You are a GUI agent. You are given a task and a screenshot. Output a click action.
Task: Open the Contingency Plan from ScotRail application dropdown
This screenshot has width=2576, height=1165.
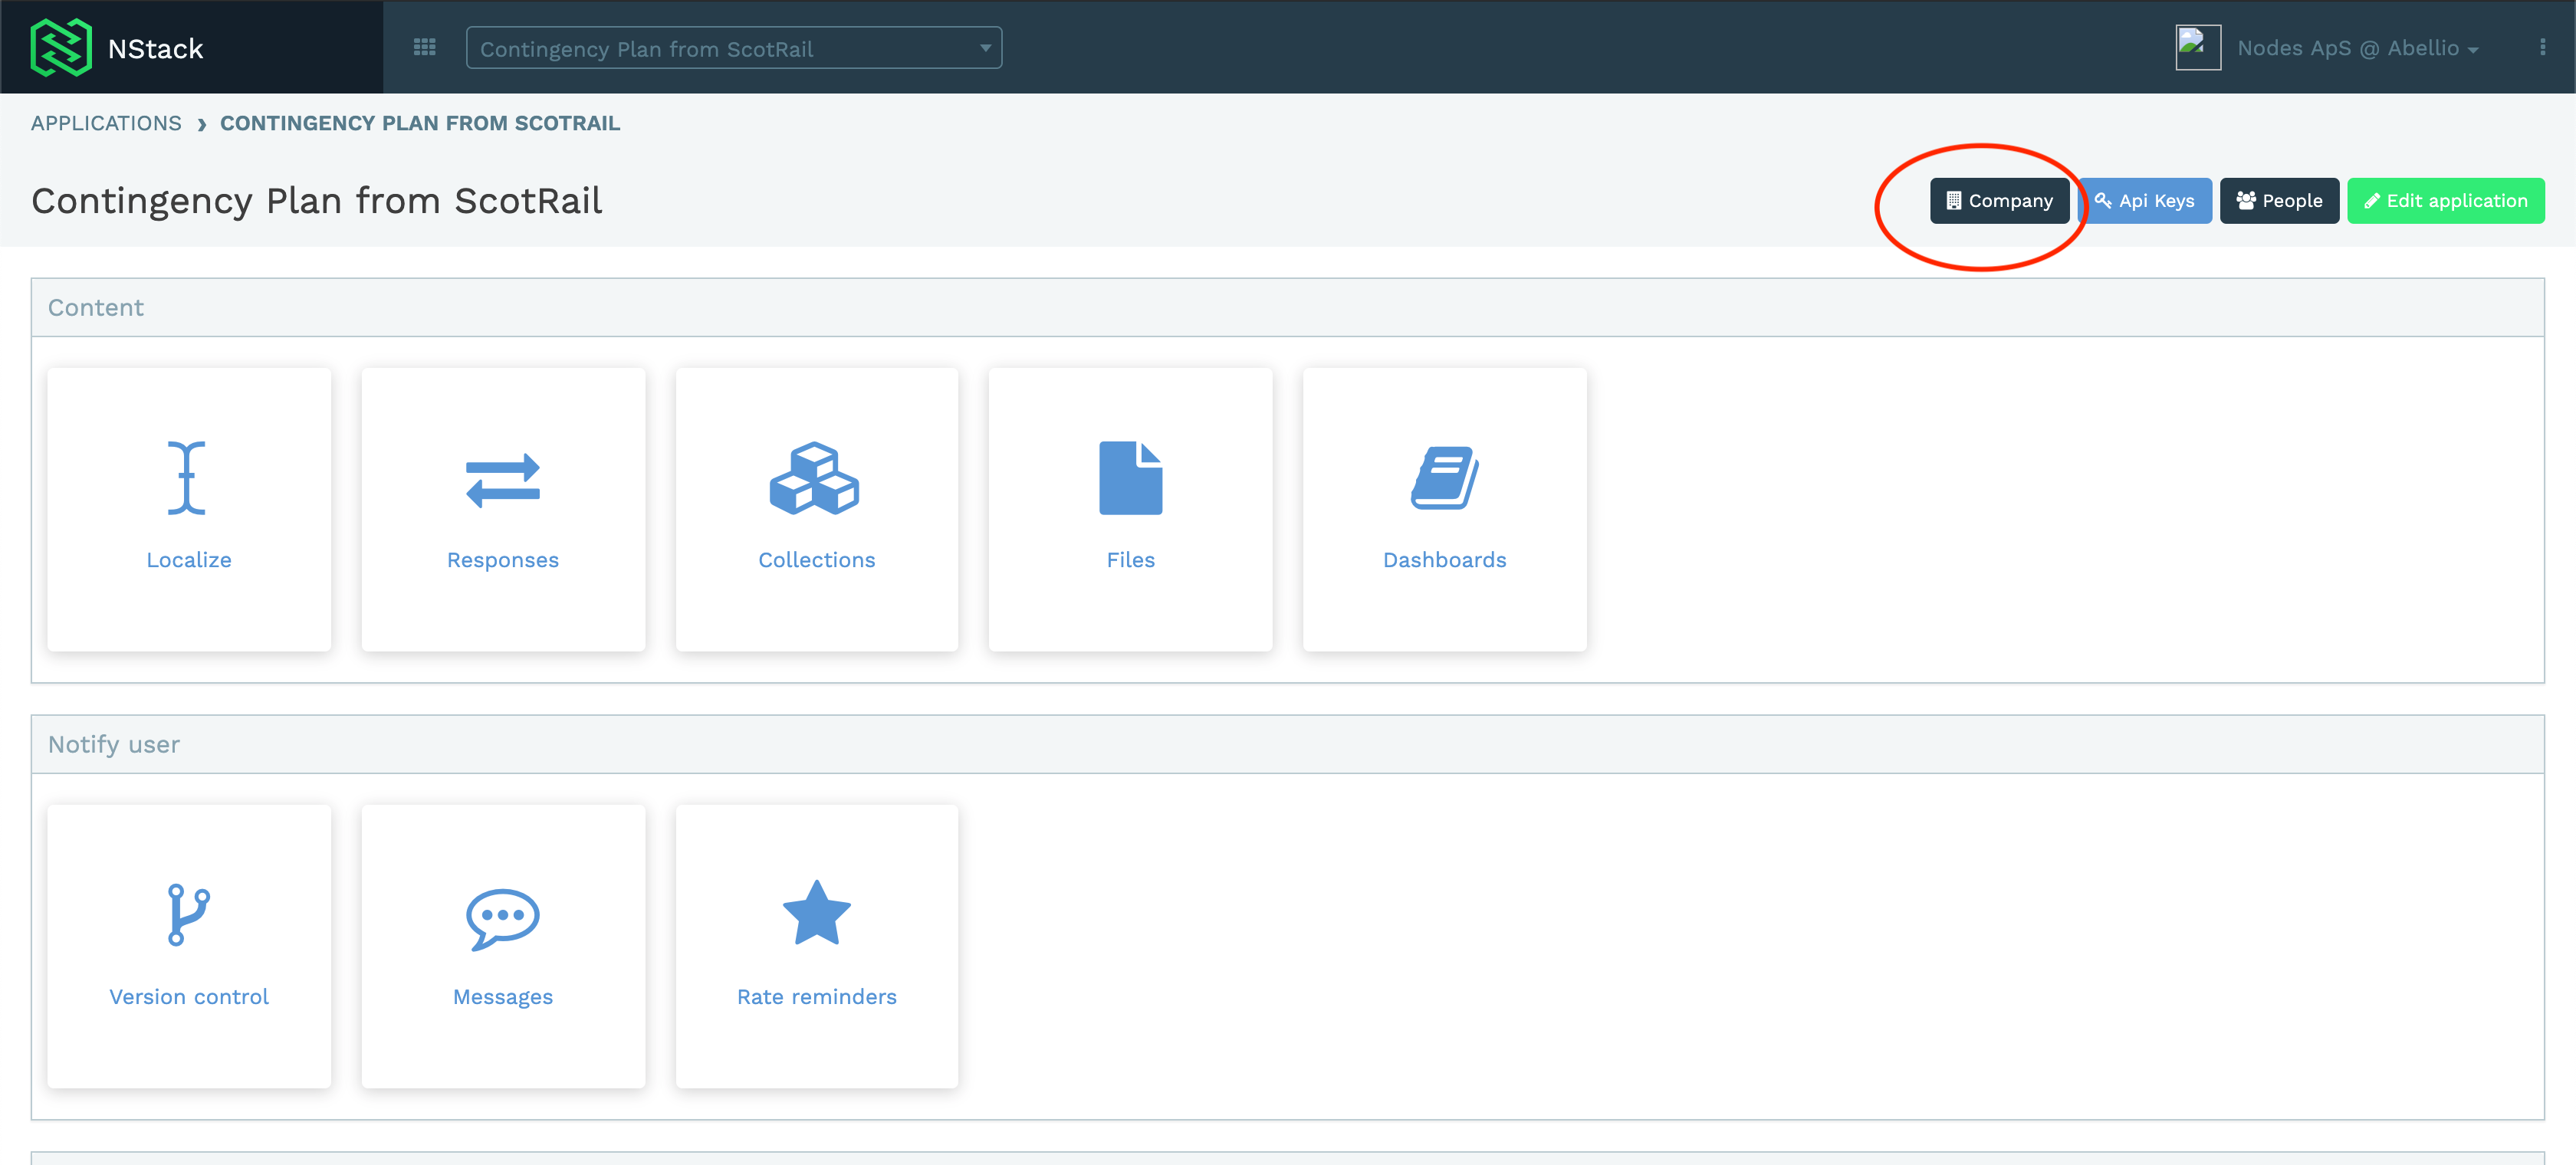[x=734, y=48]
